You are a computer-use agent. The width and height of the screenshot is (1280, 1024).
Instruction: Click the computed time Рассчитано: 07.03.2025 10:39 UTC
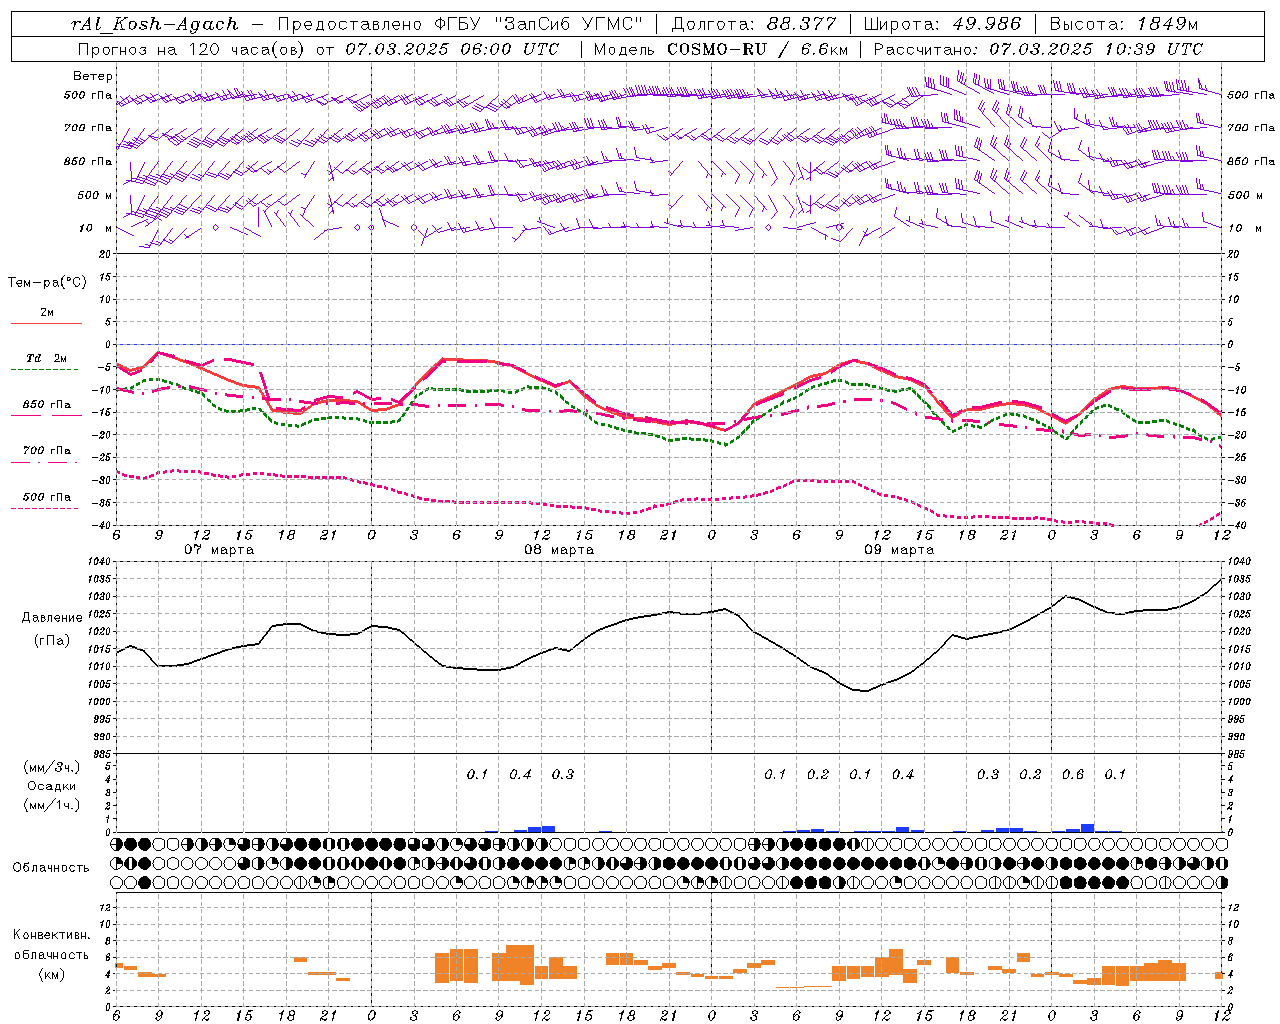[1038, 49]
